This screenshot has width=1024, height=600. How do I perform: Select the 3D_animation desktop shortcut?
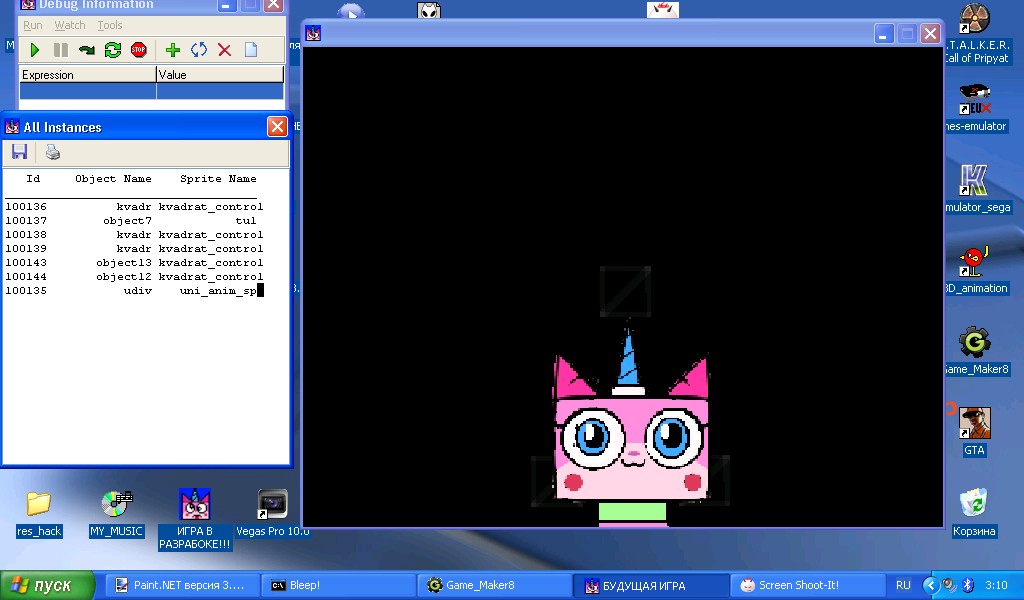coord(976,270)
